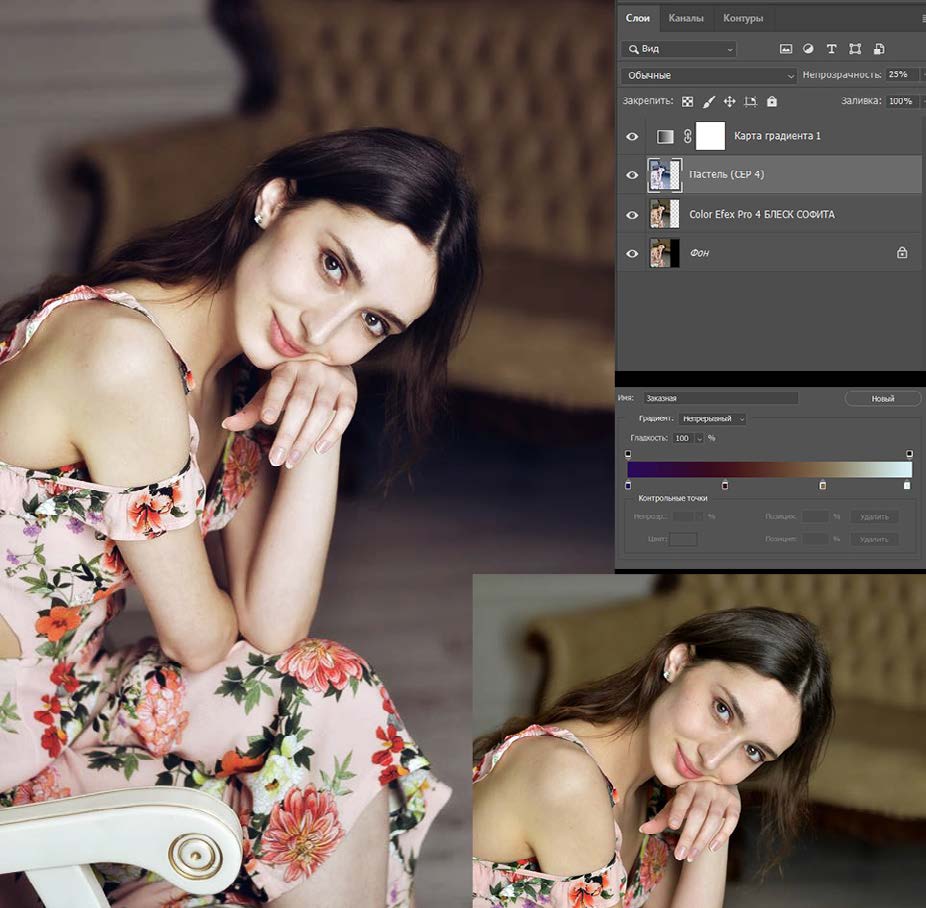Filter layers by smart object icon
Viewport: 926px width, 908px height.
(879, 49)
